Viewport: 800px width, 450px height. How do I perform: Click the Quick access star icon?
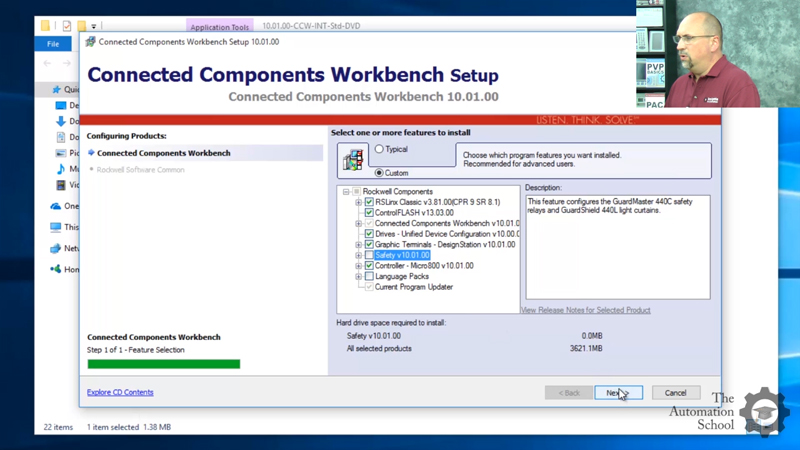56,89
